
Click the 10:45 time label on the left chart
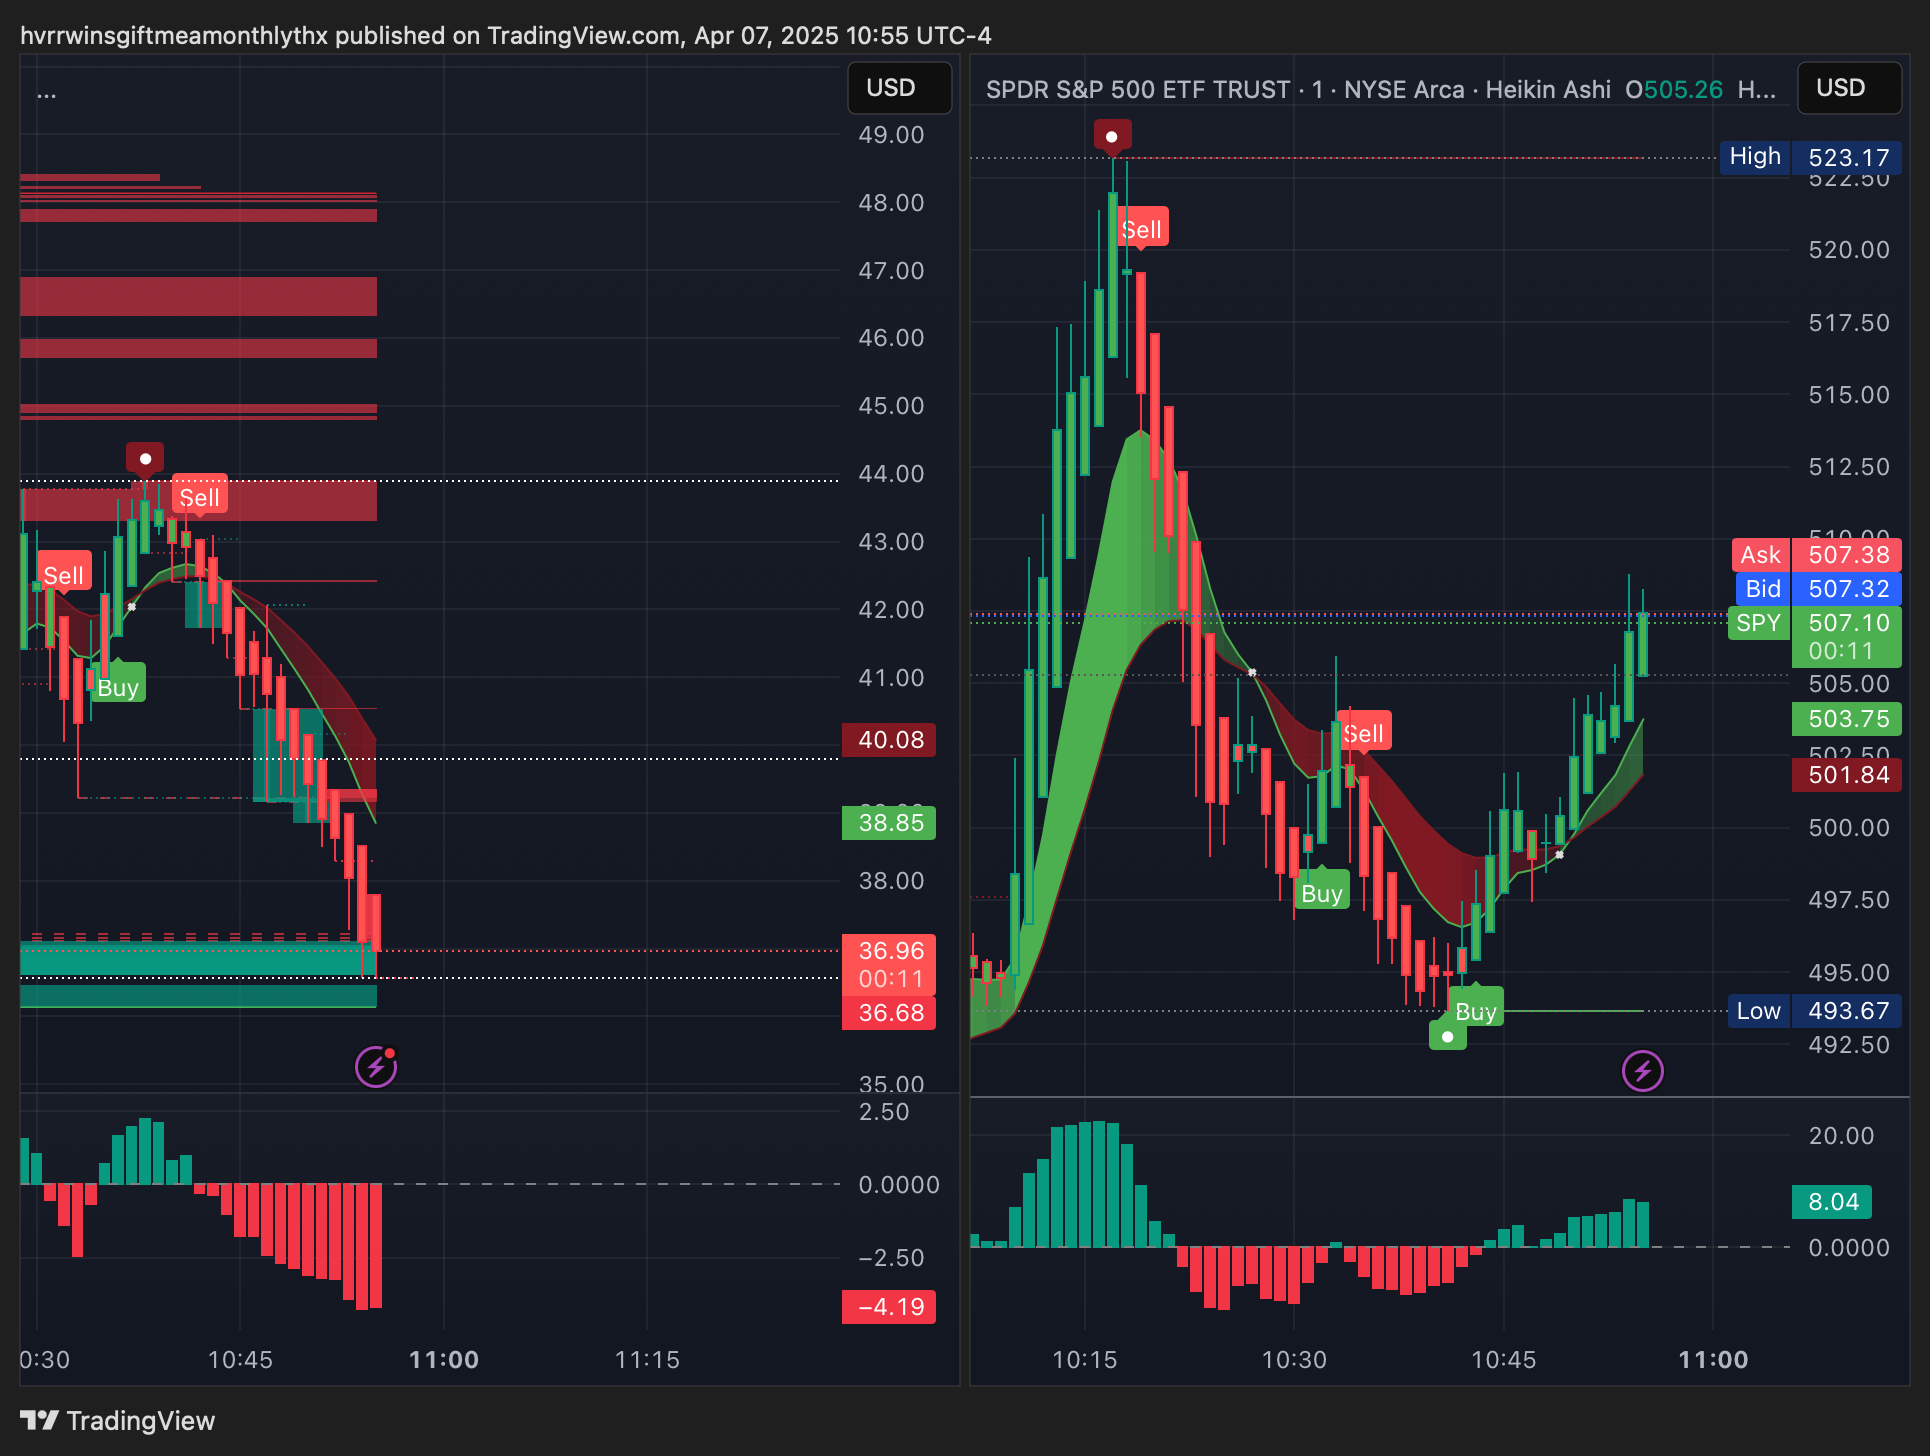pyautogui.click(x=240, y=1360)
